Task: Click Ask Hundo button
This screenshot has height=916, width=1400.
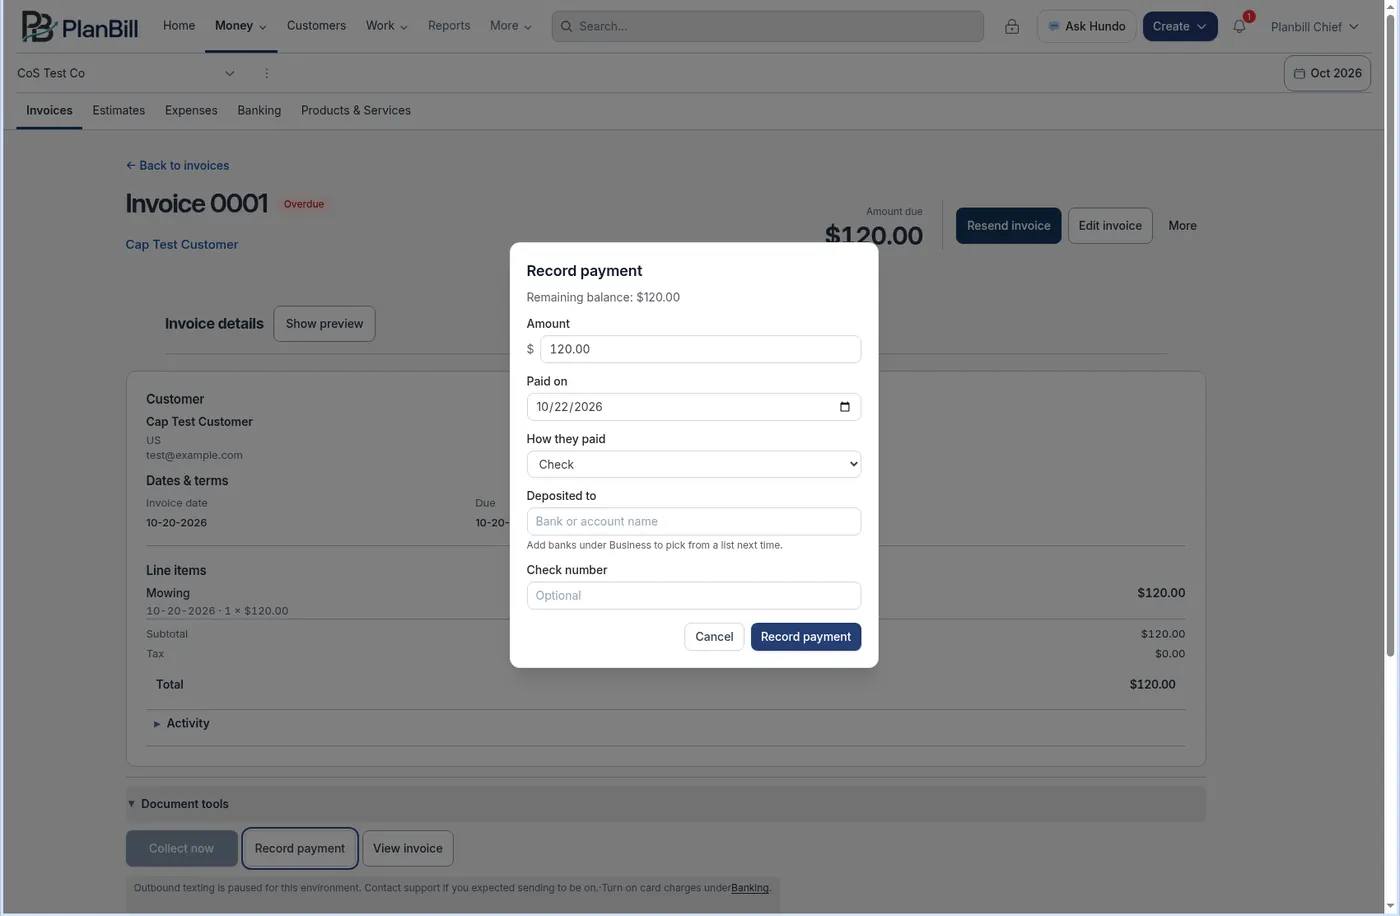Action: (1086, 27)
